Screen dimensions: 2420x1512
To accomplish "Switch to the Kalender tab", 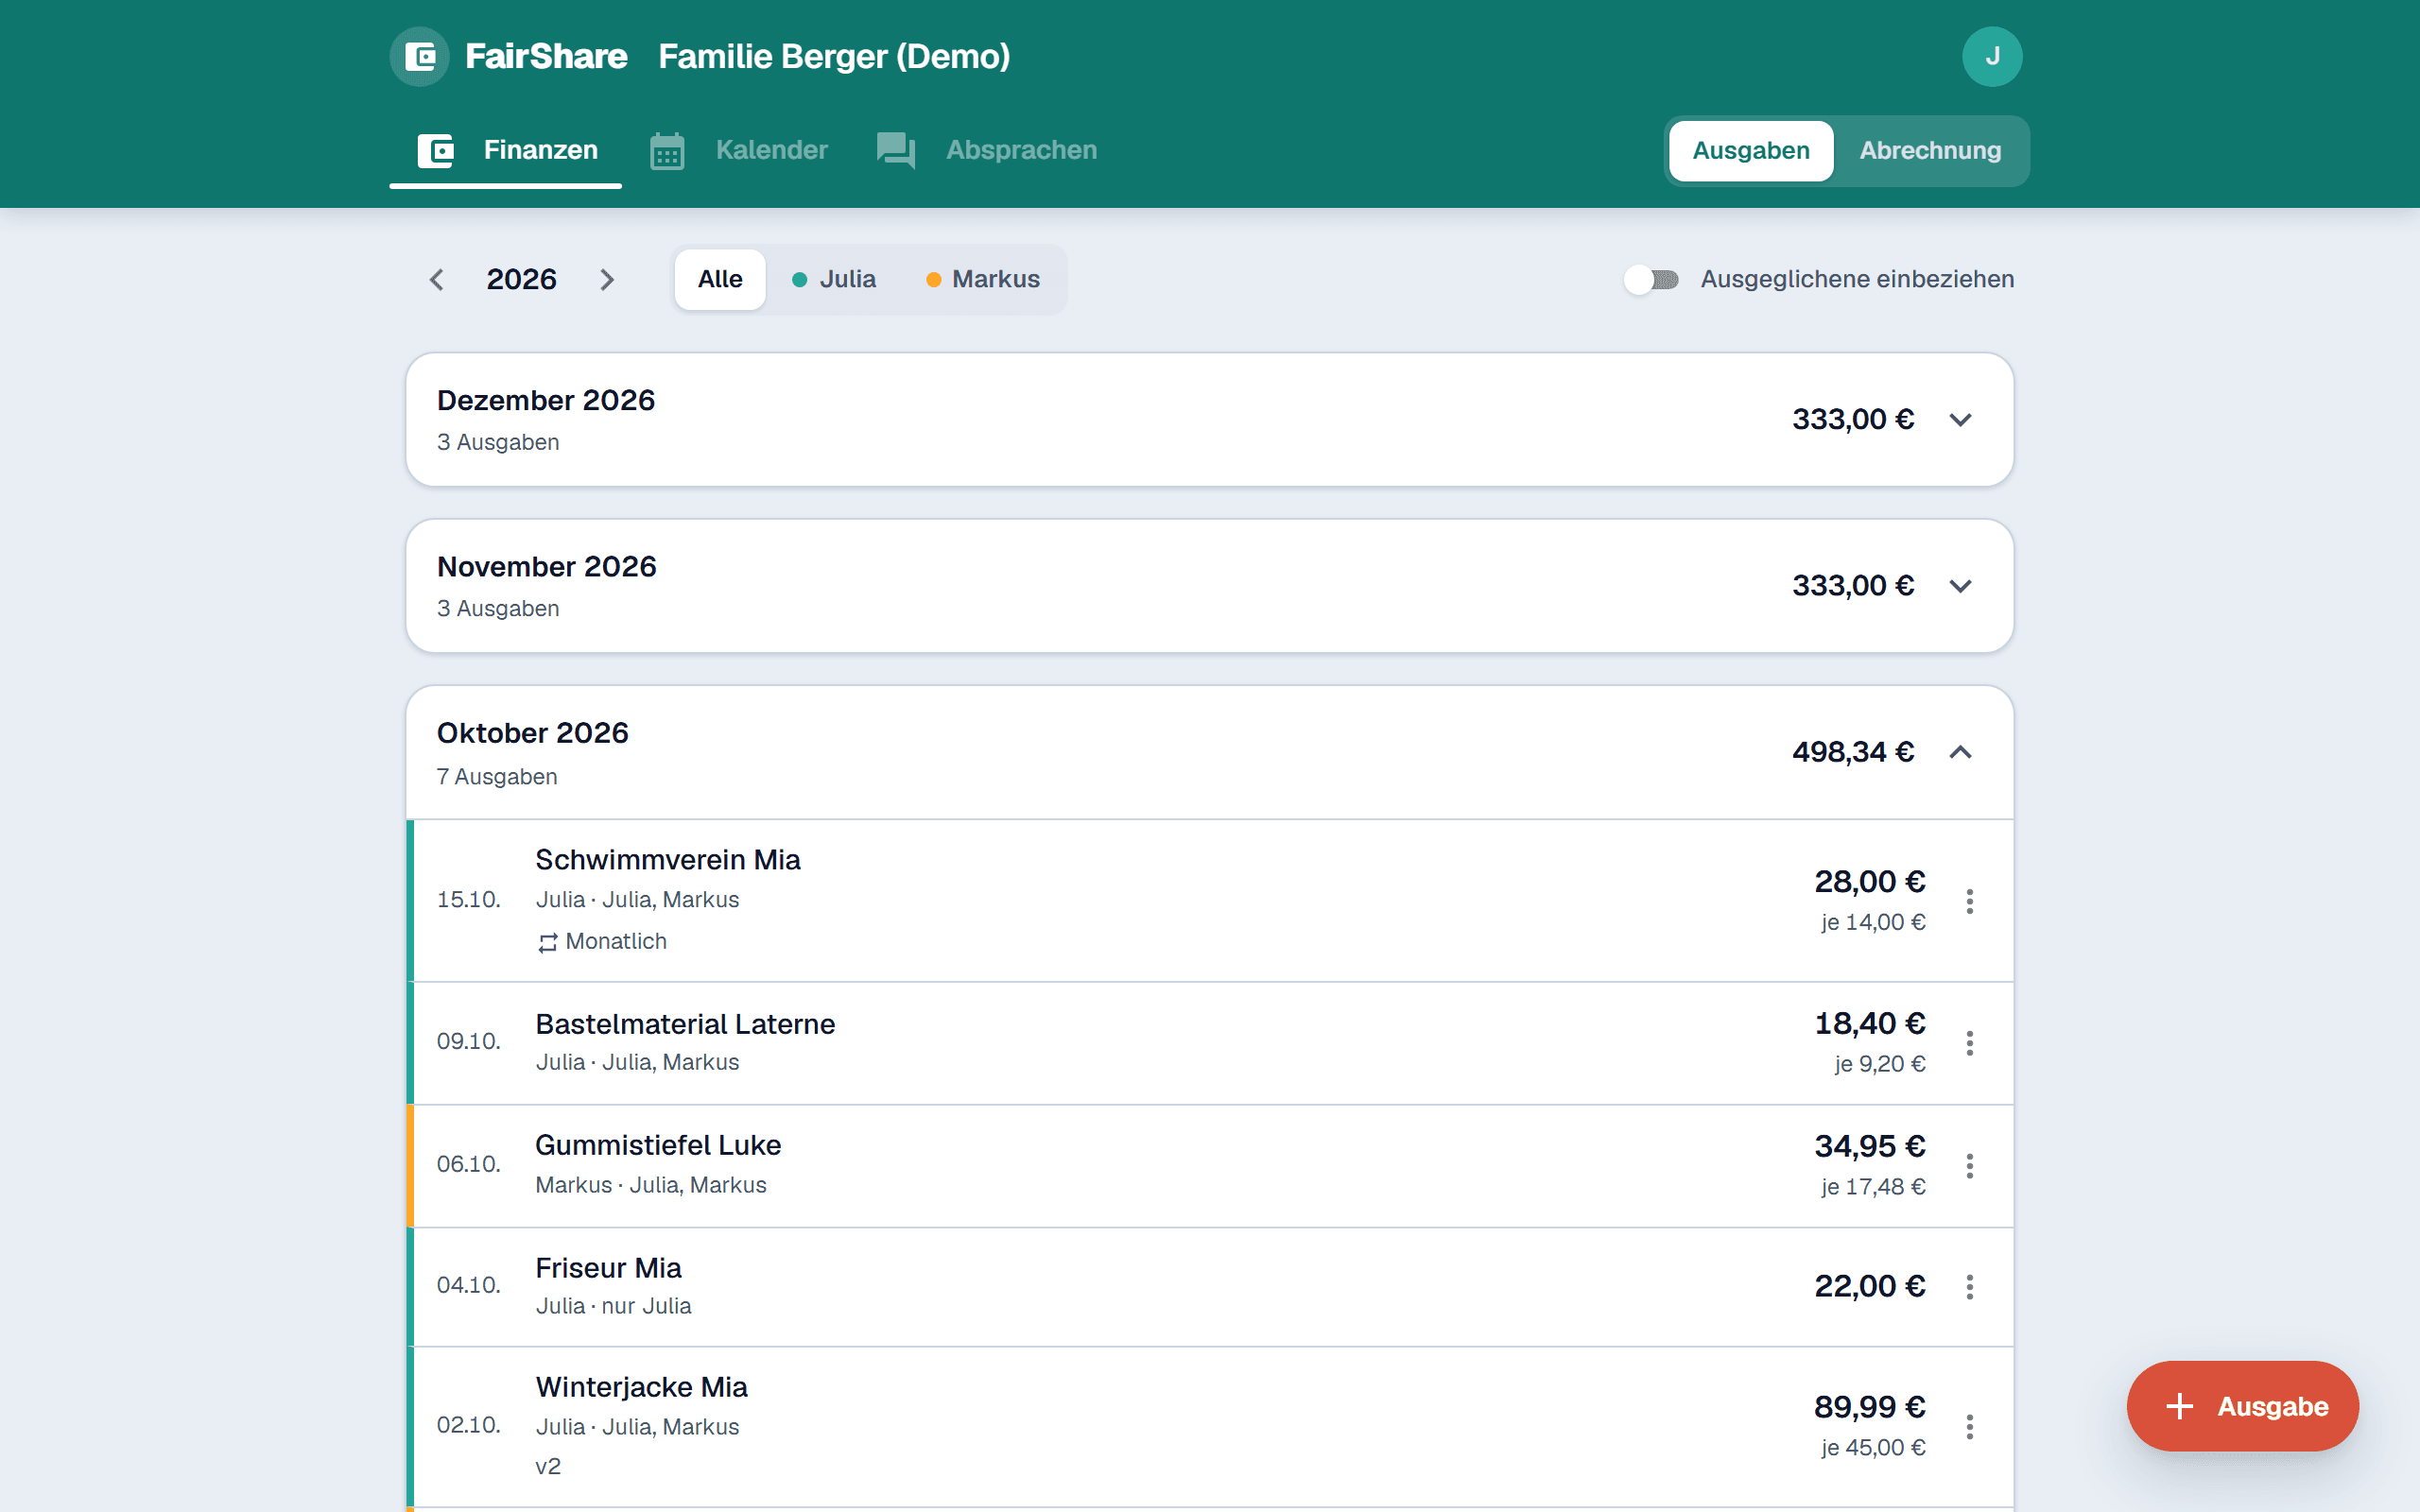I will tap(738, 150).
